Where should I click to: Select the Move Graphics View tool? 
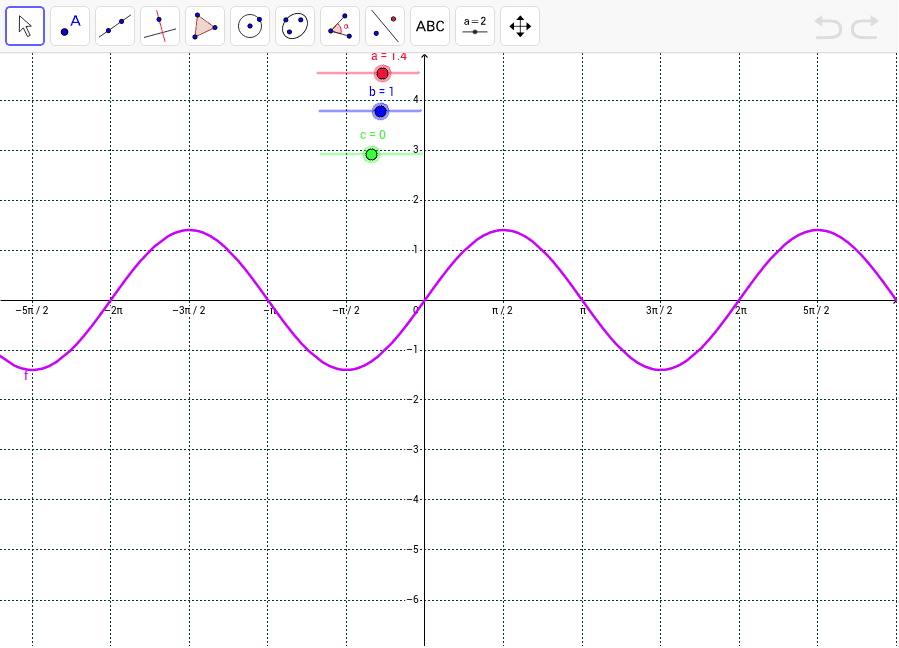[x=519, y=25]
